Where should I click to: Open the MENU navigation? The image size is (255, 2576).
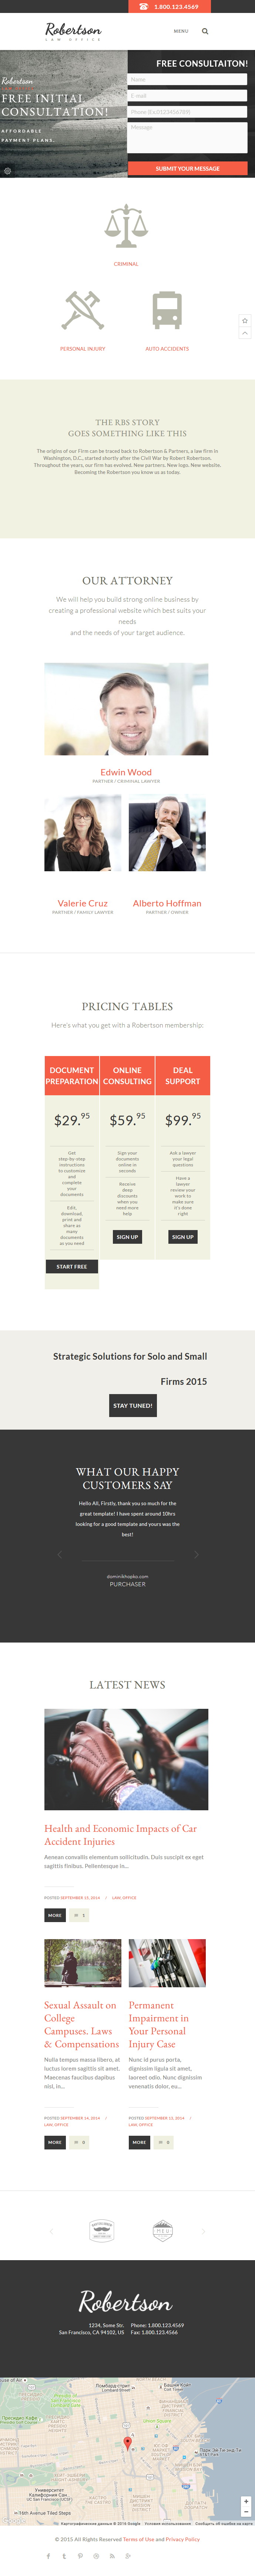[x=181, y=31]
